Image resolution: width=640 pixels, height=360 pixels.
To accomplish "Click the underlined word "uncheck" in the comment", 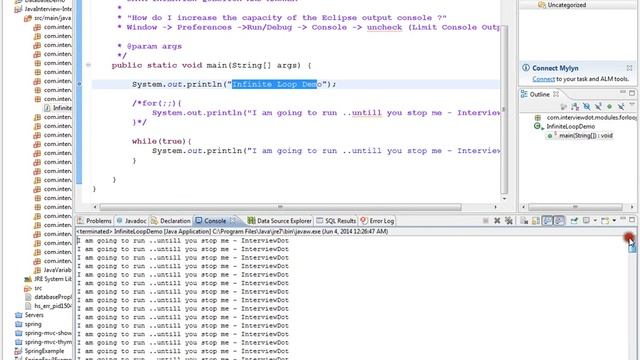I will [384, 27].
